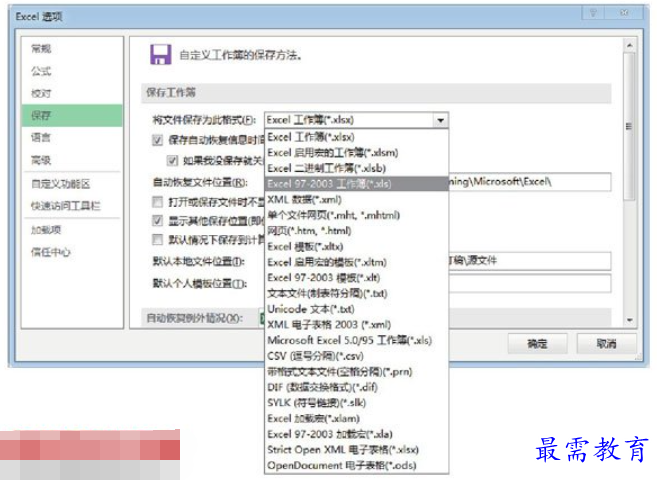Choose 网页(*.htm, *.html) format
The width and height of the screenshot is (657, 481).
click(x=357, y=230)
